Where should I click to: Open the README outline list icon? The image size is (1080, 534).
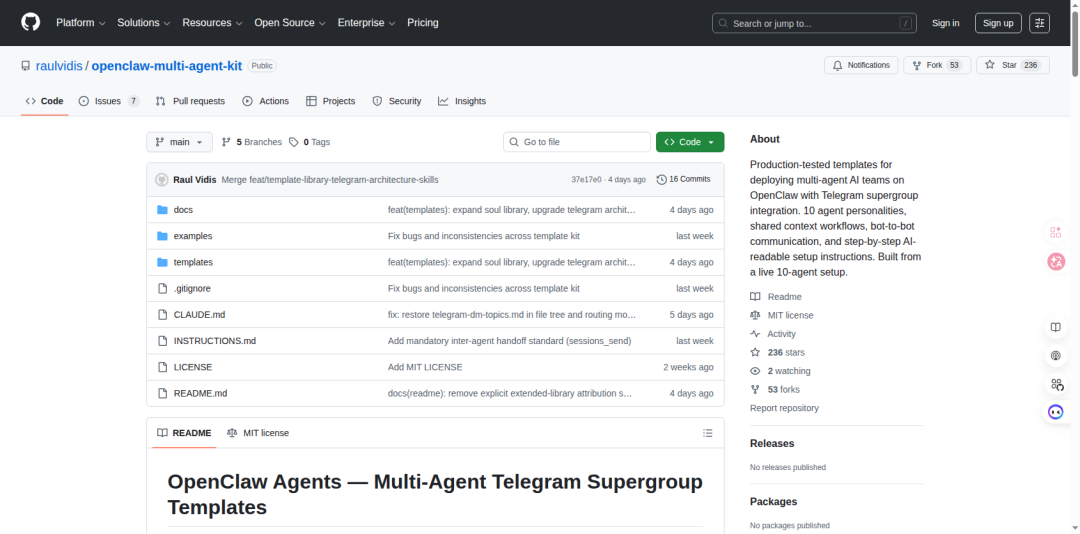[x=707, y=433]
